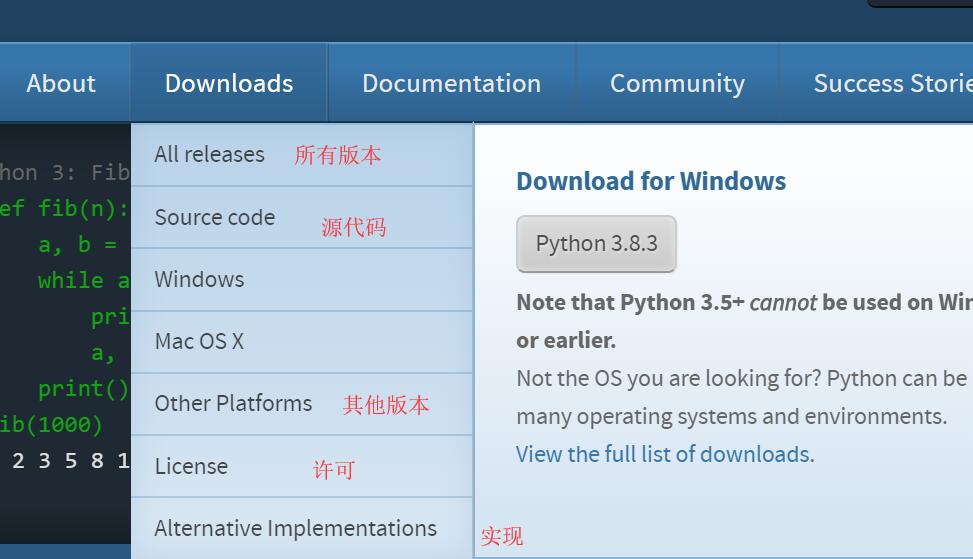The image size is (973, 559).
Task: Click the Fibonacci output '2 3 5 8 1'
Action: [70, 461]
